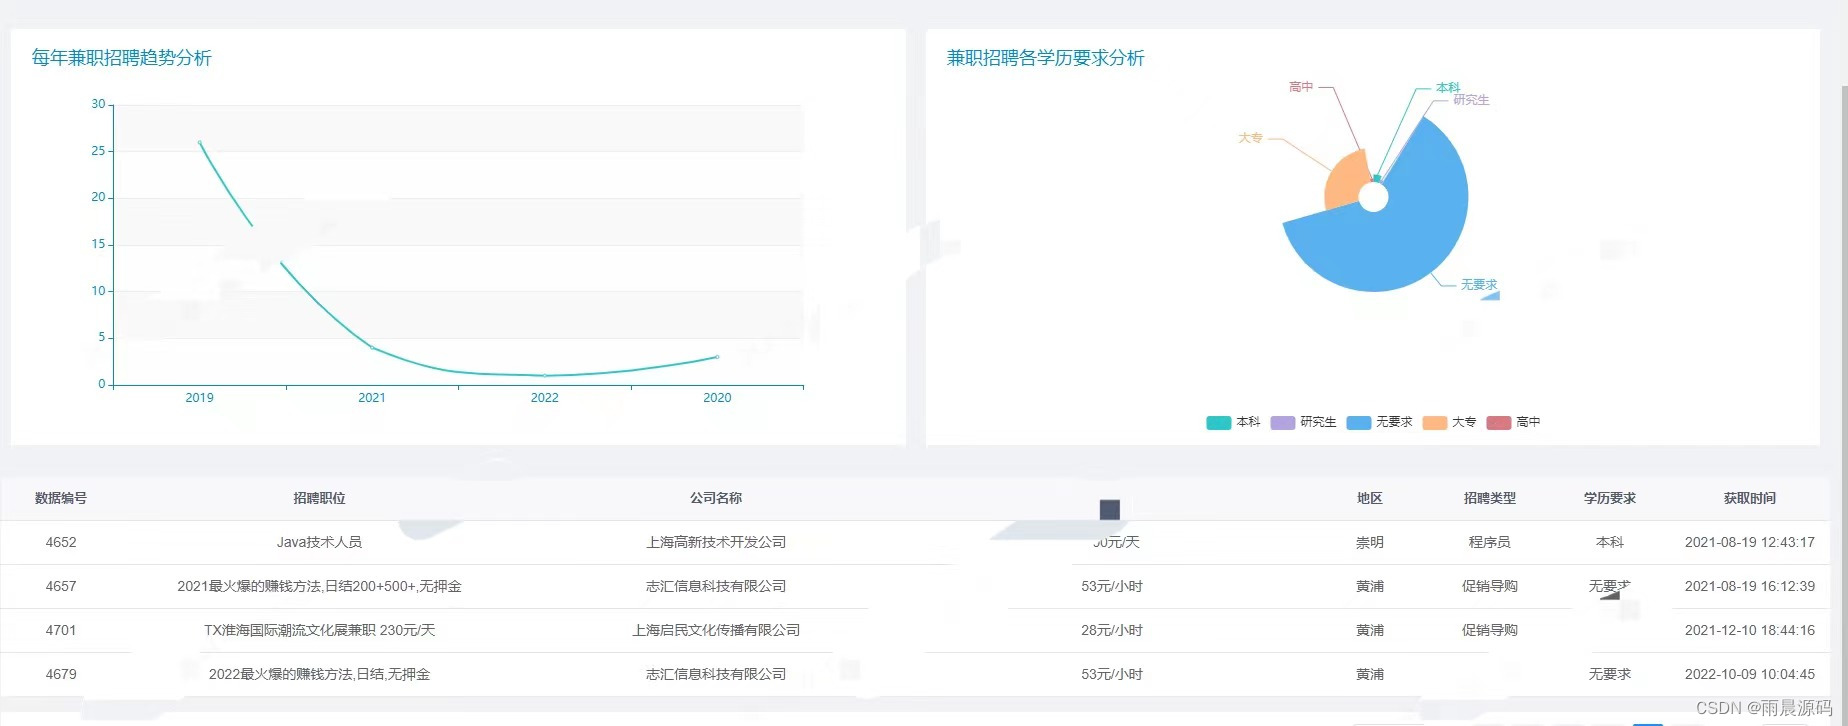Click the 2022最火爆的赚钱方法 job title cell

tap(319, 674)
